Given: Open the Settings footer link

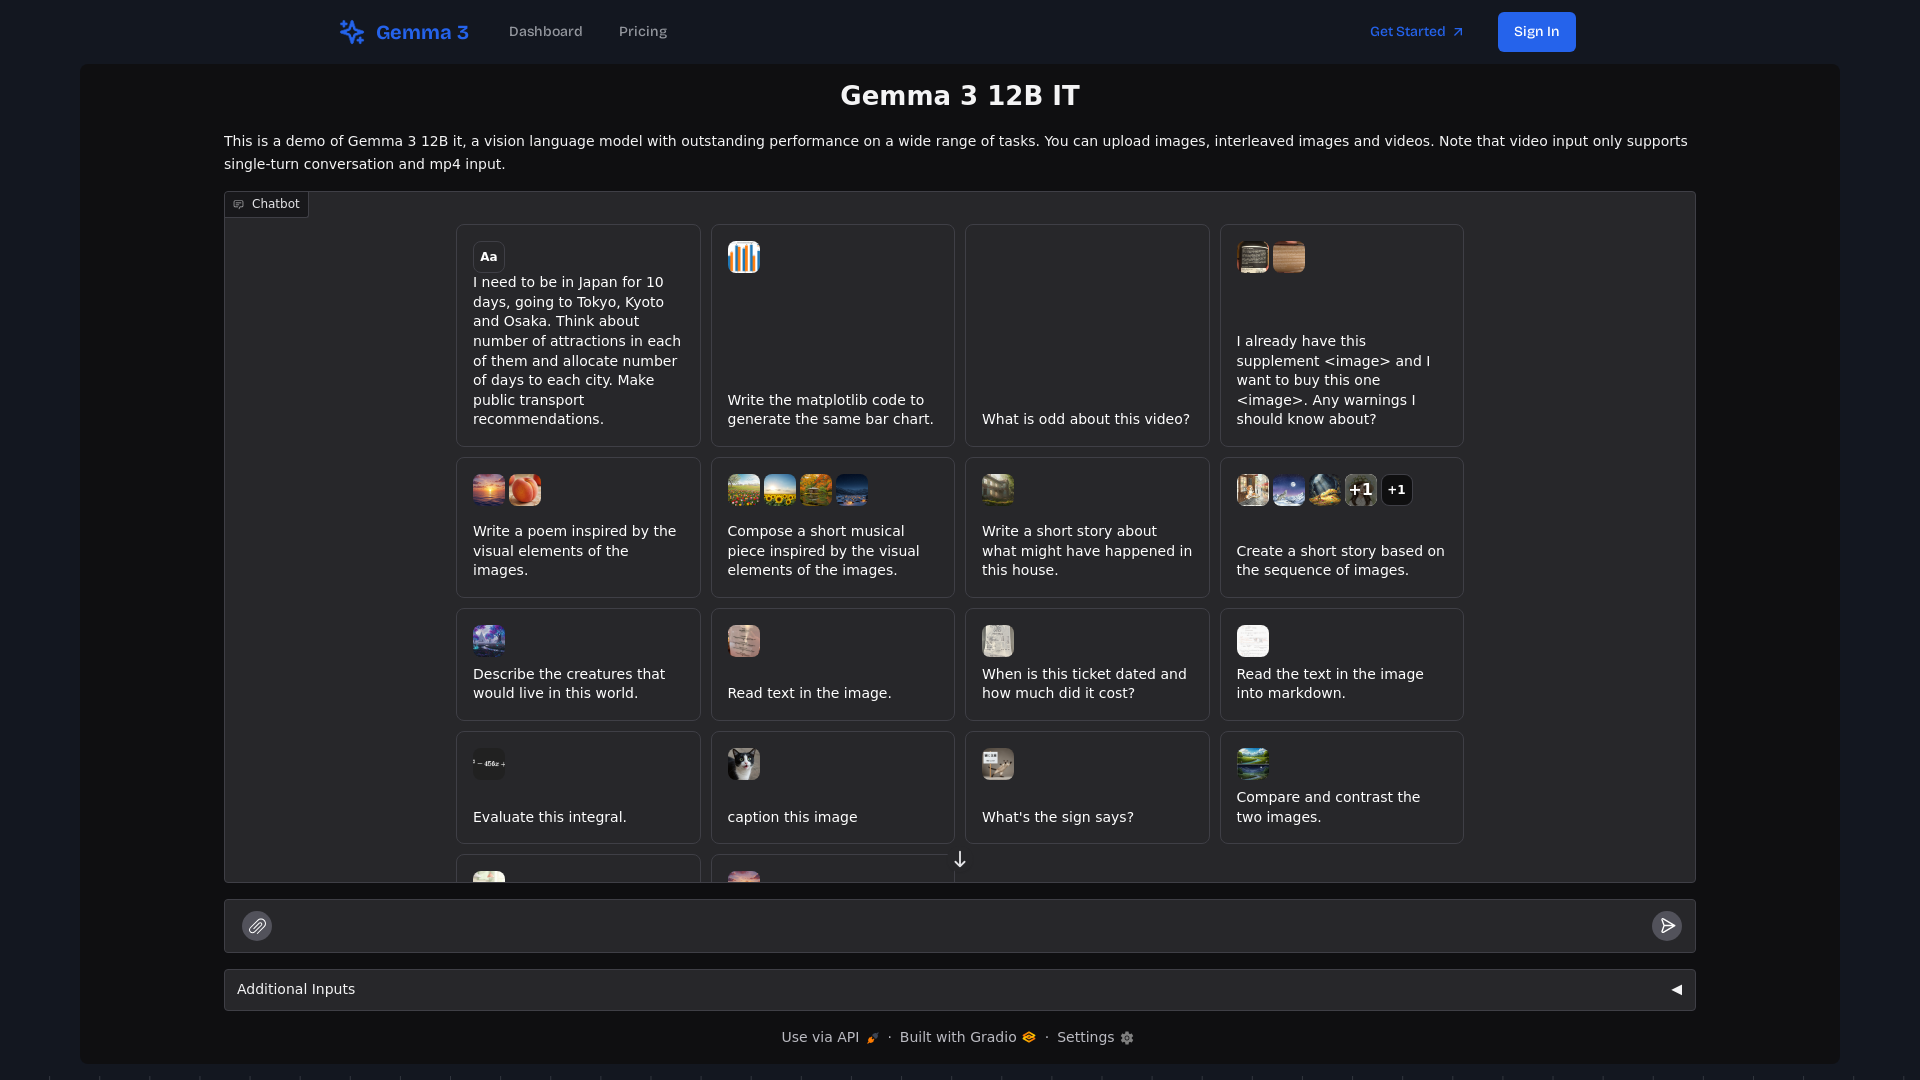Looking at the screenshot, I should (1095, 1038).
